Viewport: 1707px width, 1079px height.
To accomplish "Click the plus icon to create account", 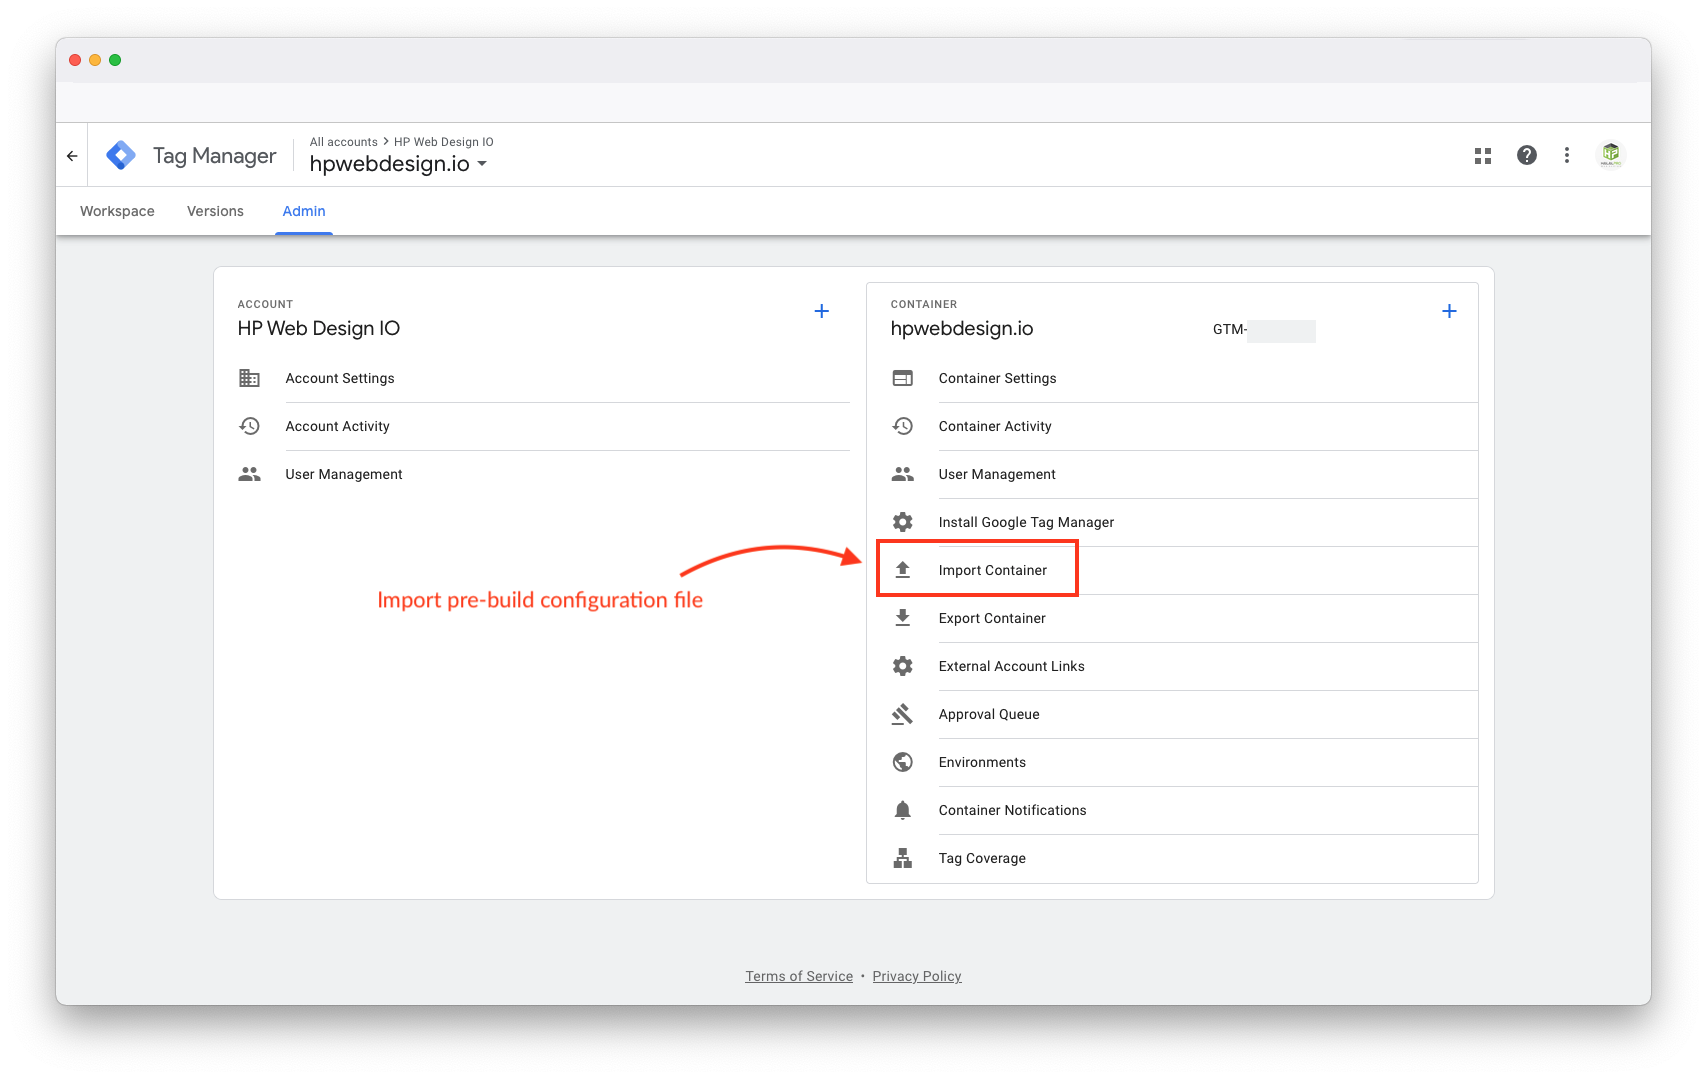I will [x=822, y=311].
